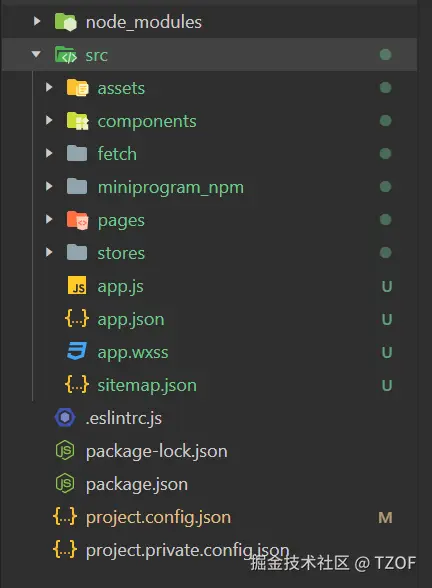Open the package-lock.json file
The height and width of the screenshot is (588, 432).
pyautogui.click(x=157, y=452)
